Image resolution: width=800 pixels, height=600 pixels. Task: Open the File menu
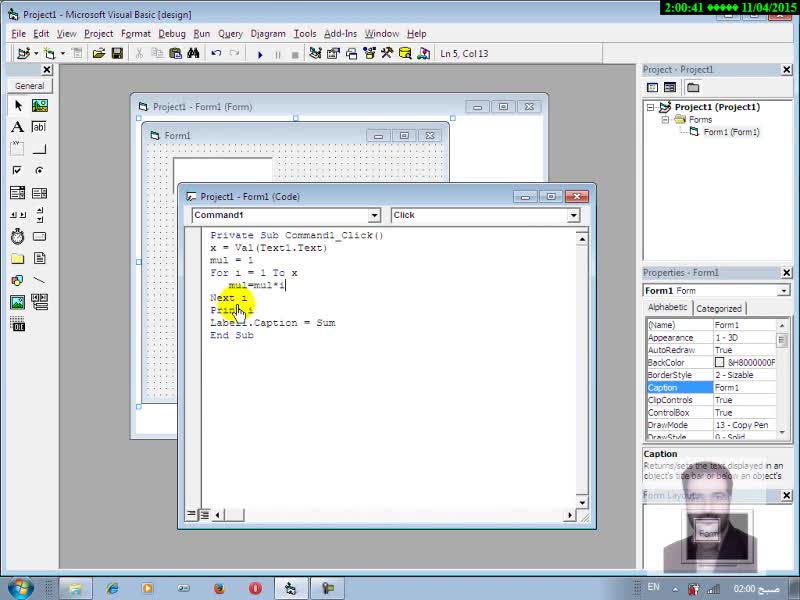[18, 34]
